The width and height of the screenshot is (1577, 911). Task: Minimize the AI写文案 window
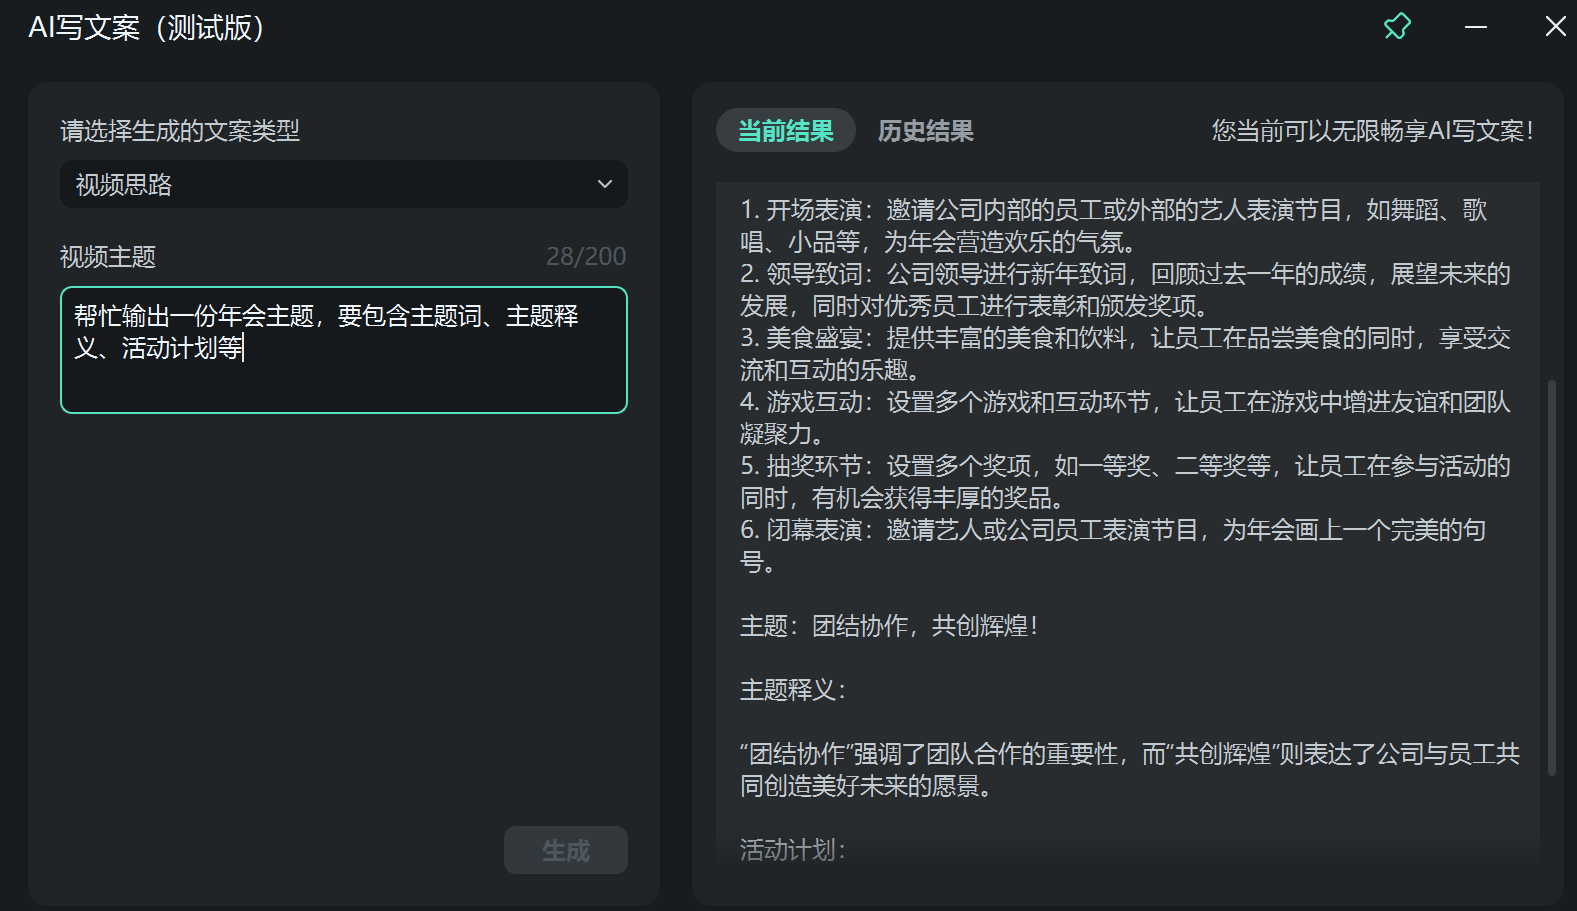coord(1476,27)
